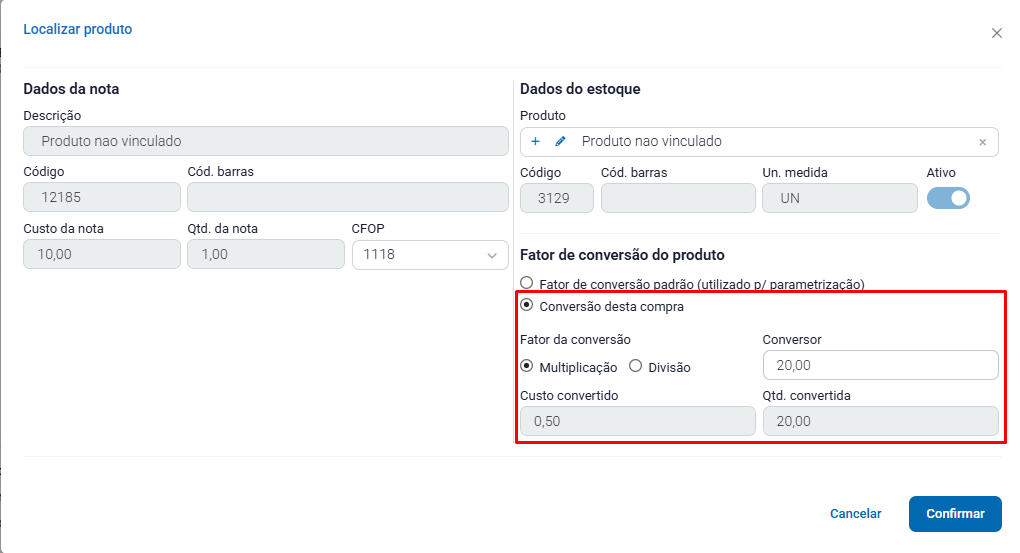Click the plus icon to add product
This screenshot has width=1020, height=553.
point(535,142)
